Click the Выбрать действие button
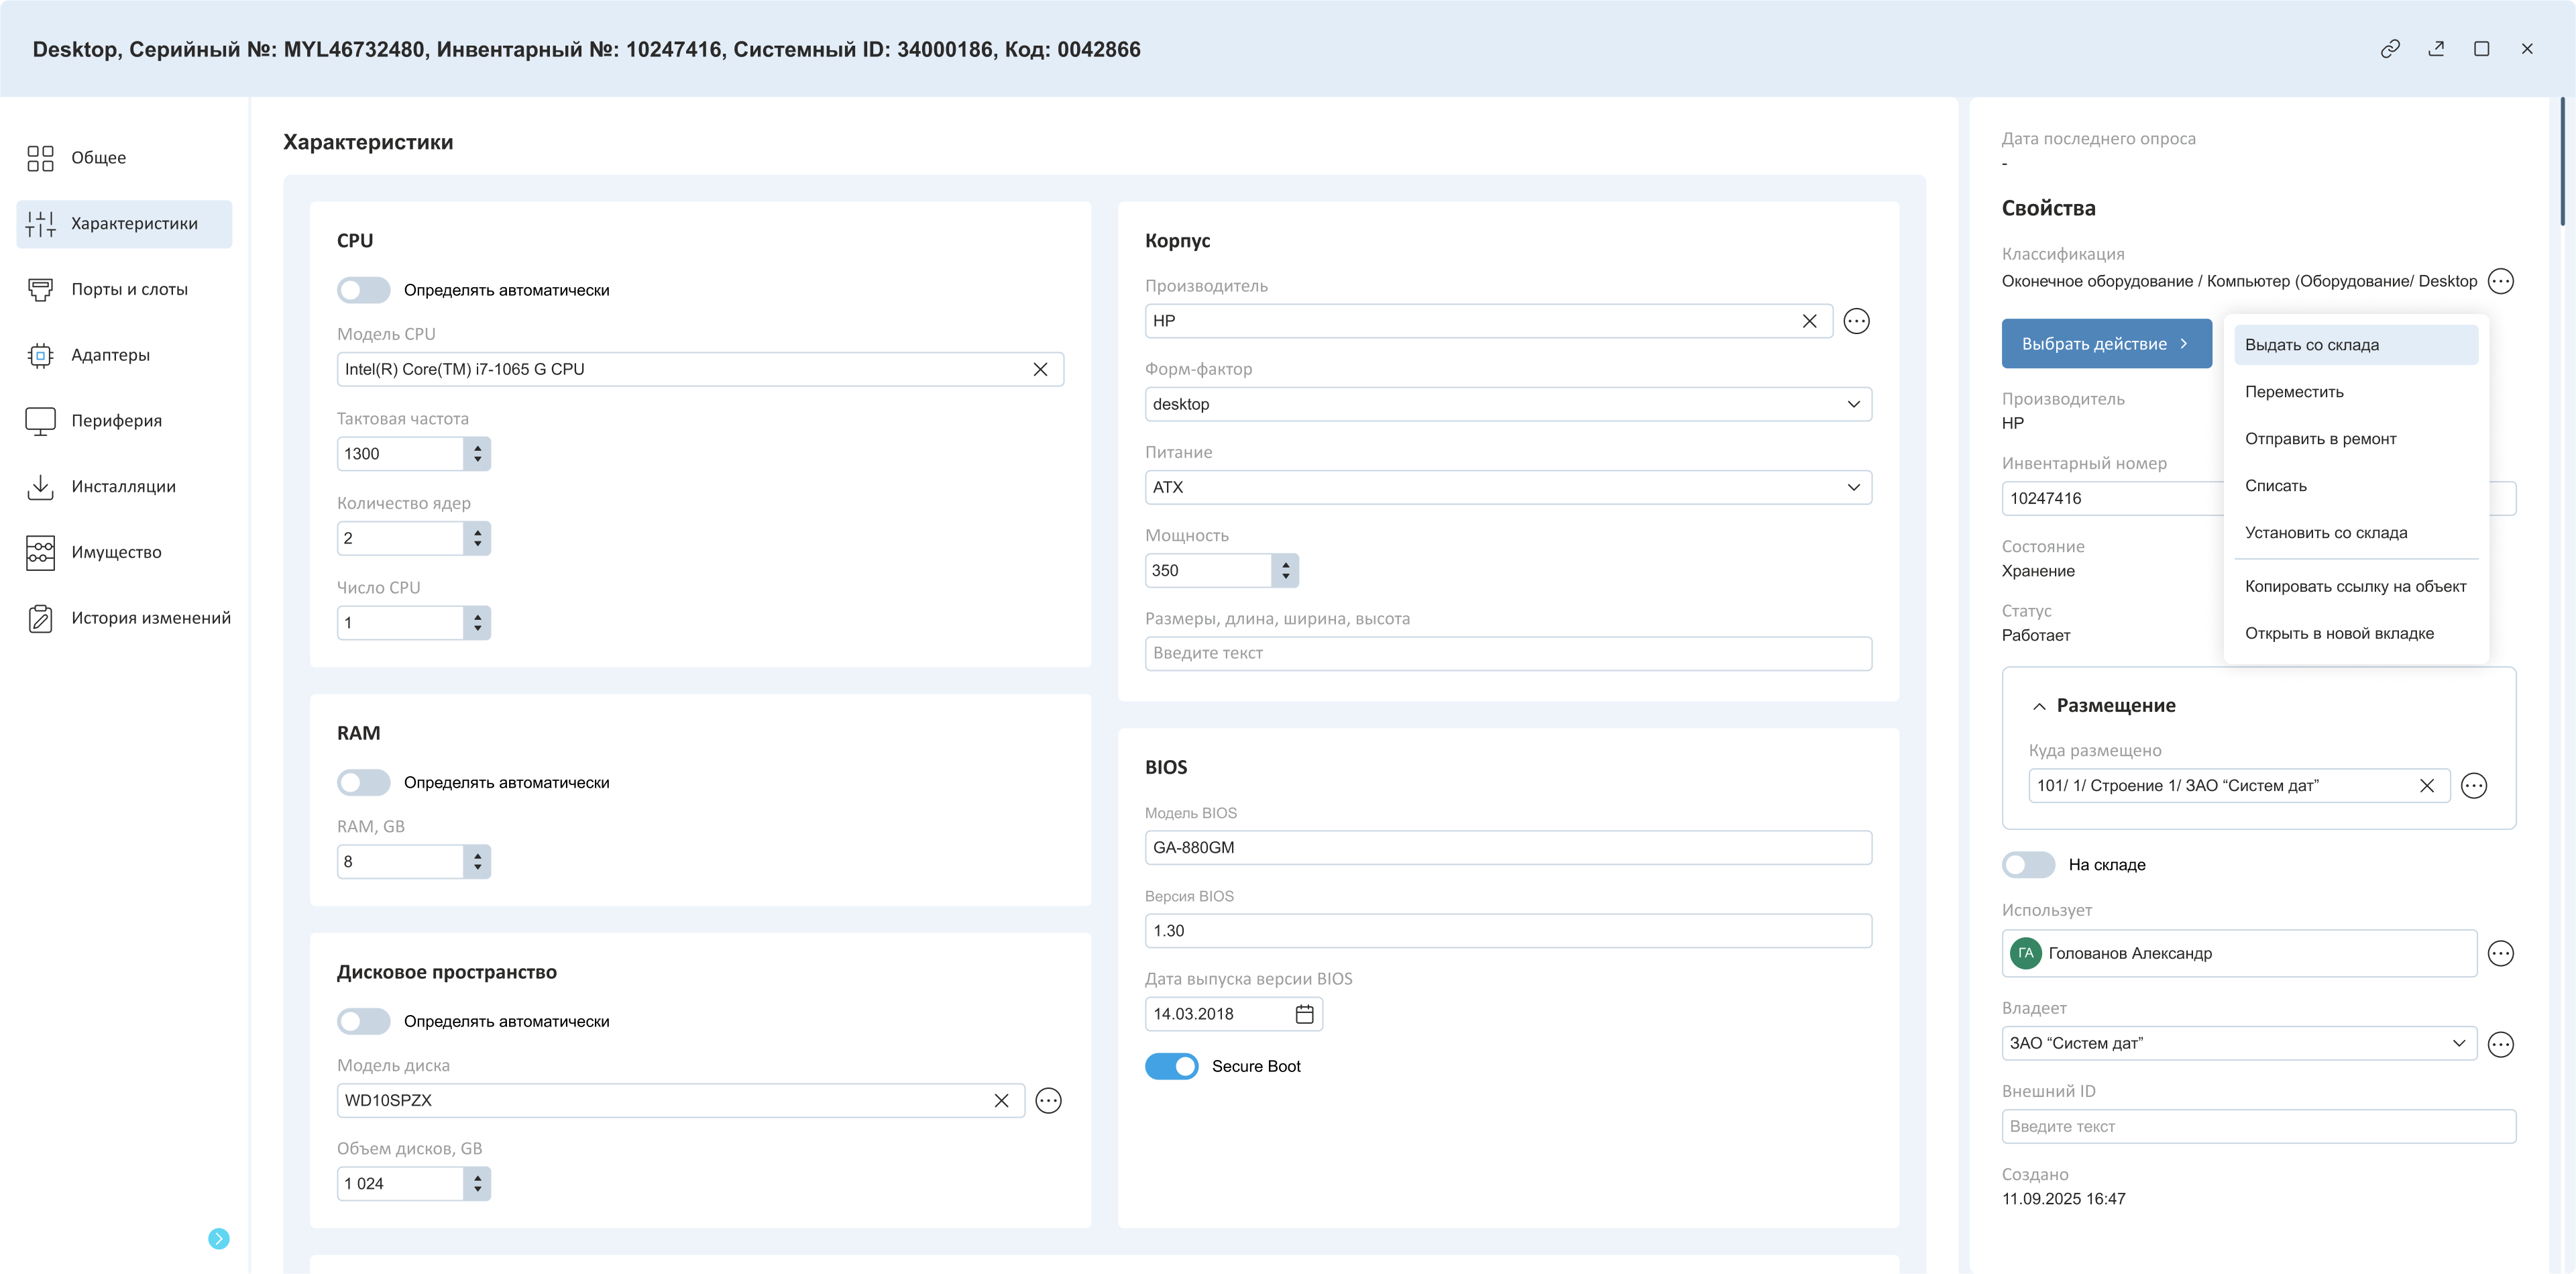 pyautogui.click(x=2106, y=344)
